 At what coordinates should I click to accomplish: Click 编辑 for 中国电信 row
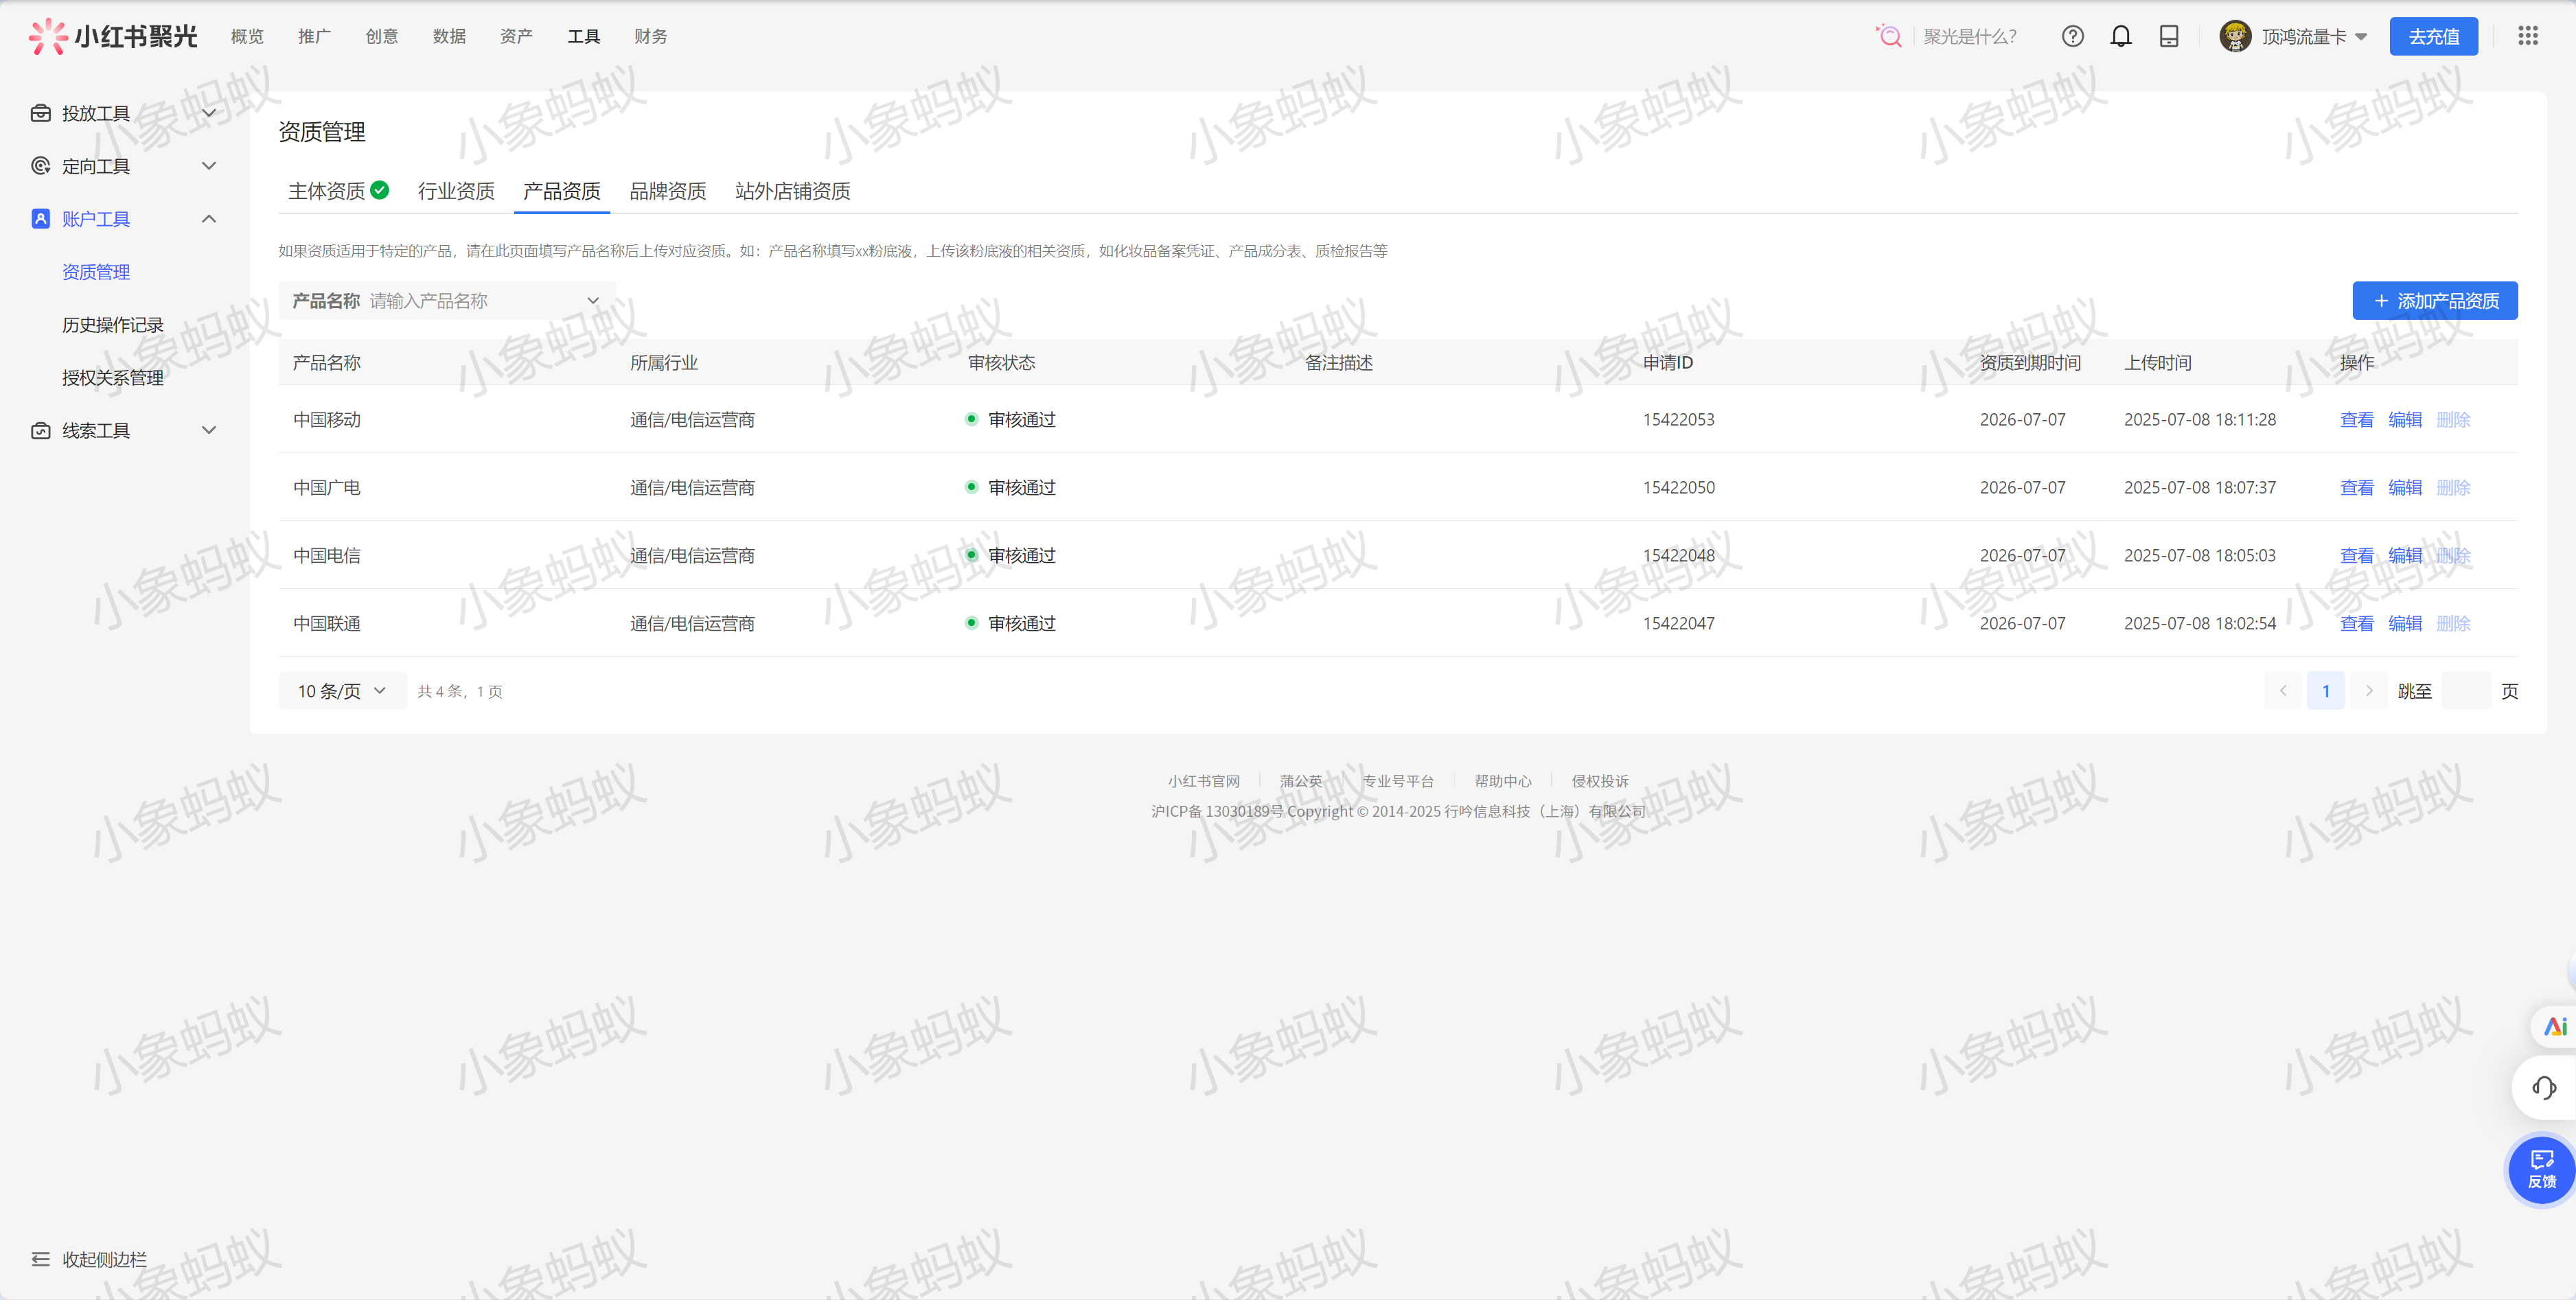point(2405,556)
